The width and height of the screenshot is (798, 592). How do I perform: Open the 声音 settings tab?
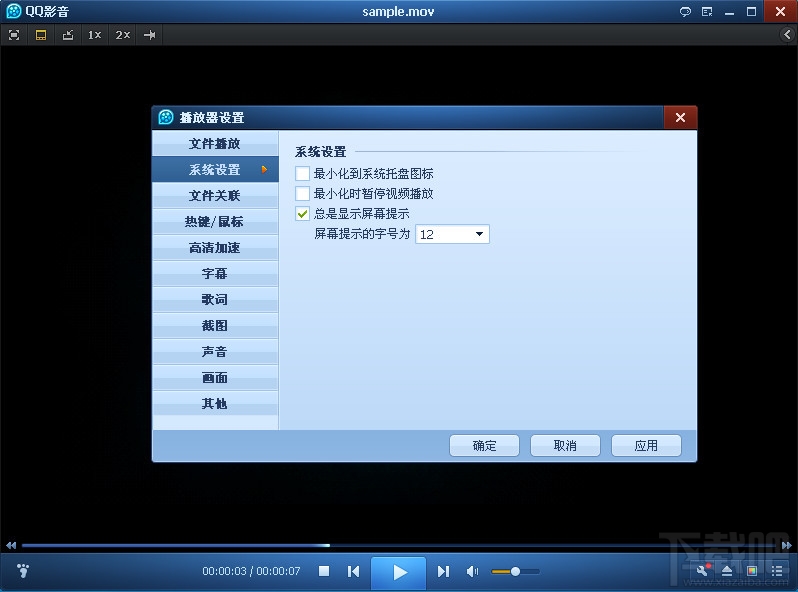click(x=215, y=352)
